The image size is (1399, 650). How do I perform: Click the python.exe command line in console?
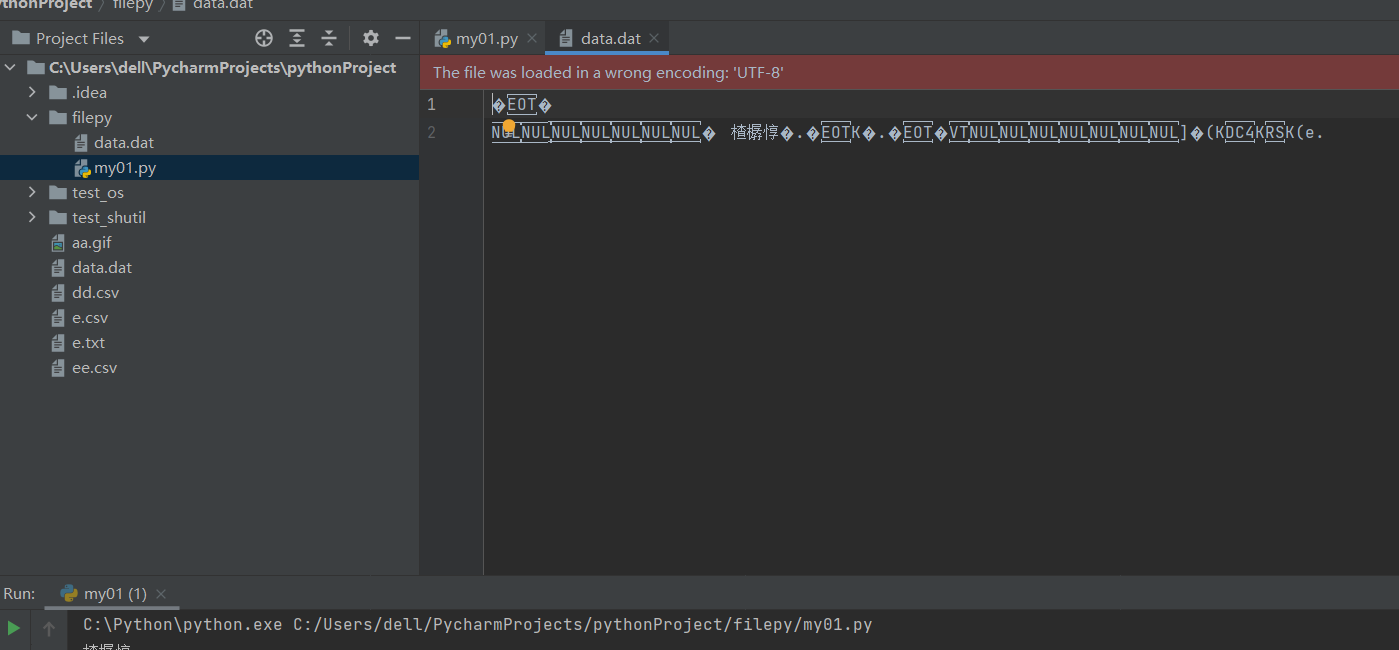pos(477,625)
